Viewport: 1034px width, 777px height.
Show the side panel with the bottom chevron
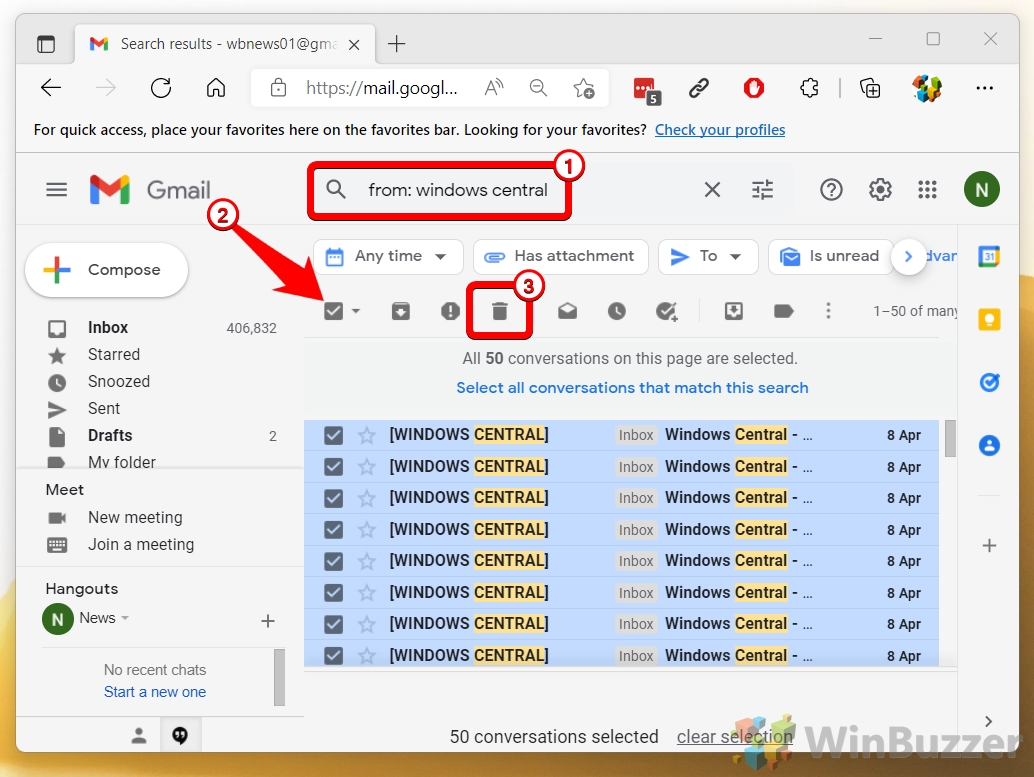click(x=988, y=721)
